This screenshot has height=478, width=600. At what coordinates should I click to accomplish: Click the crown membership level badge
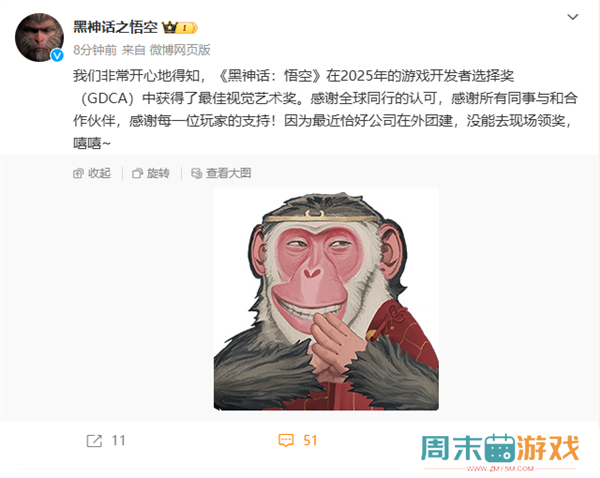pyautogui.click(x=179, y=28)
